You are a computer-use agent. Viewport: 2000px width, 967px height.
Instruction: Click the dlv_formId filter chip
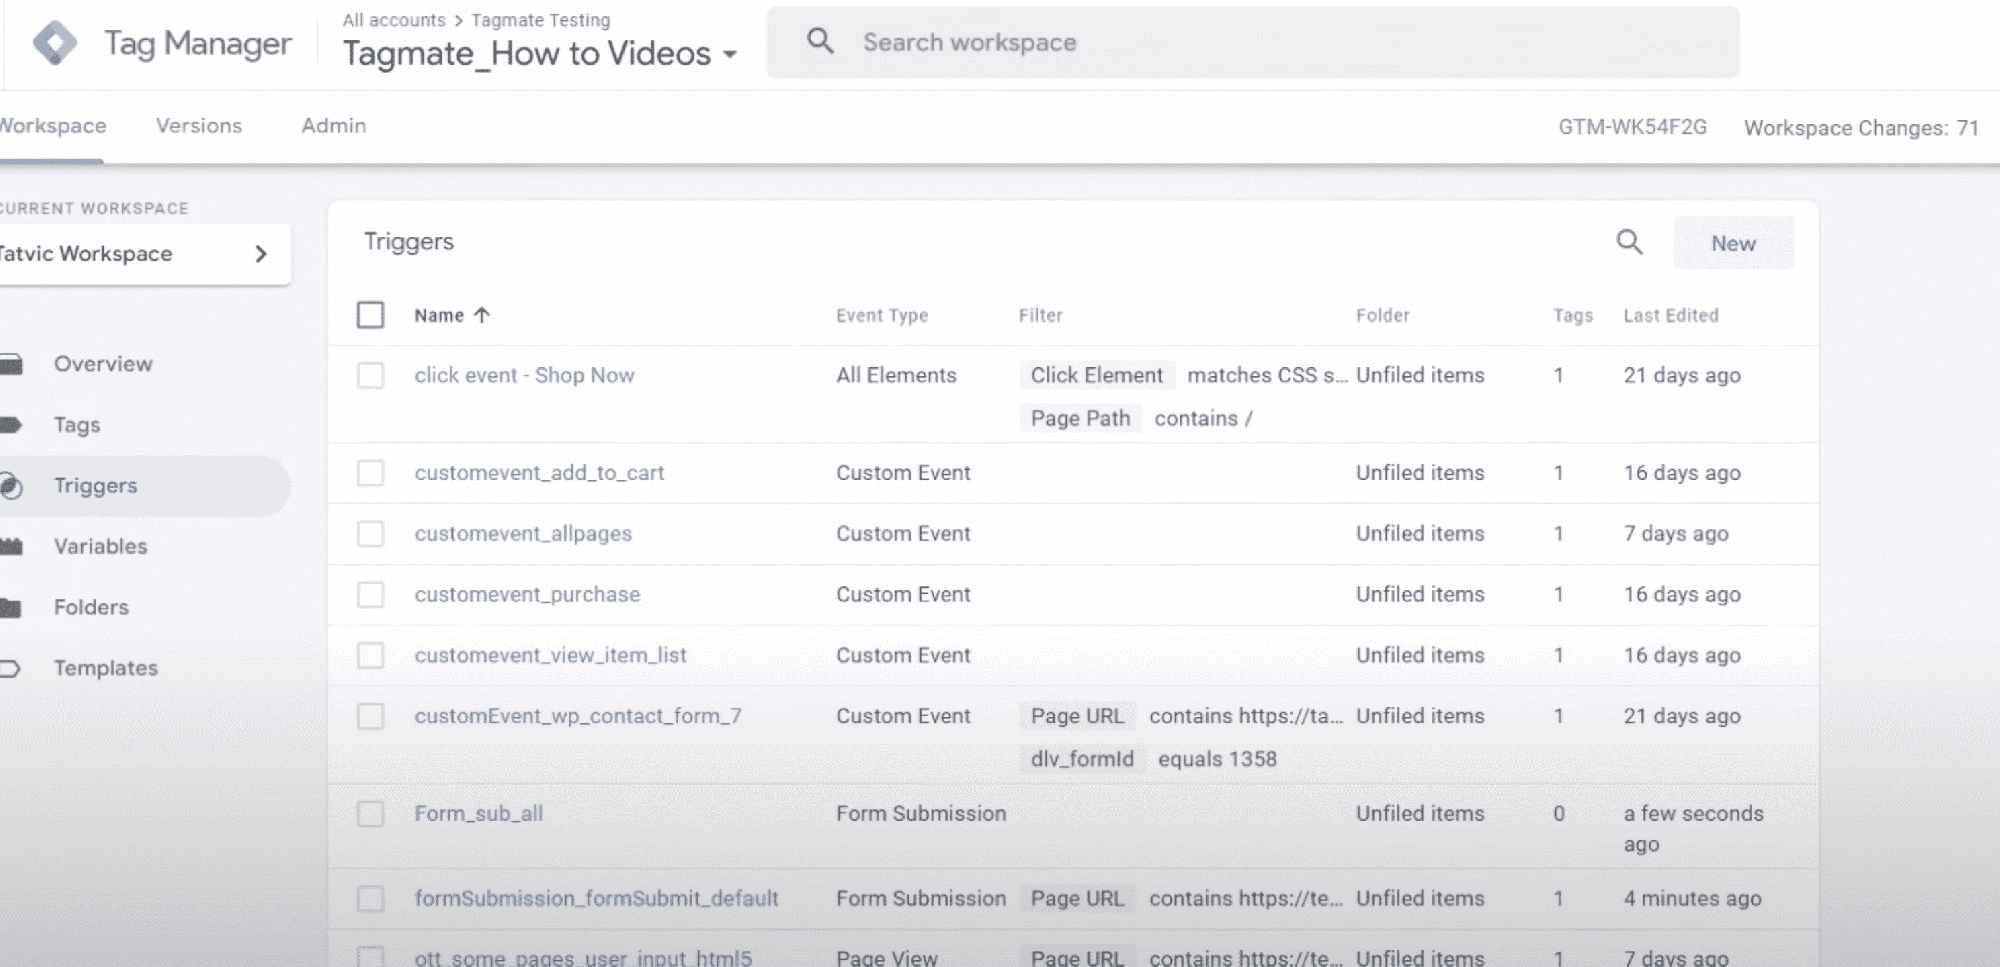(x=1082, y=759)
